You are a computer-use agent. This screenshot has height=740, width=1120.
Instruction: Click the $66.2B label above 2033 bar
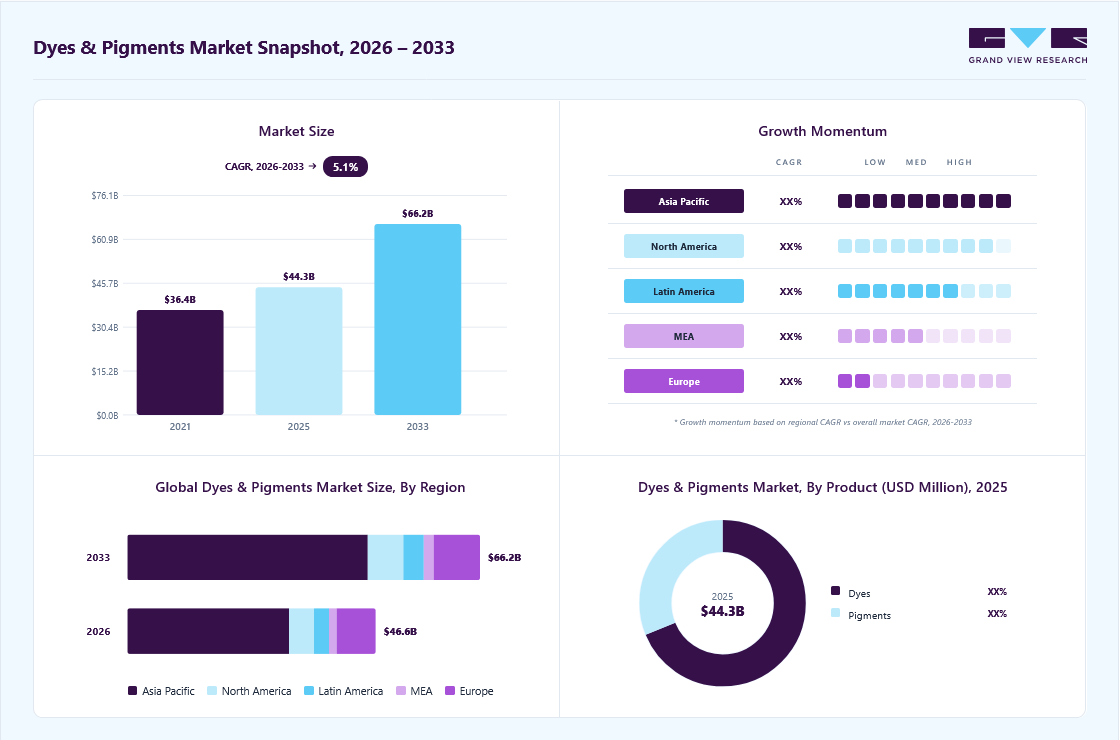[x=418, y=214]
